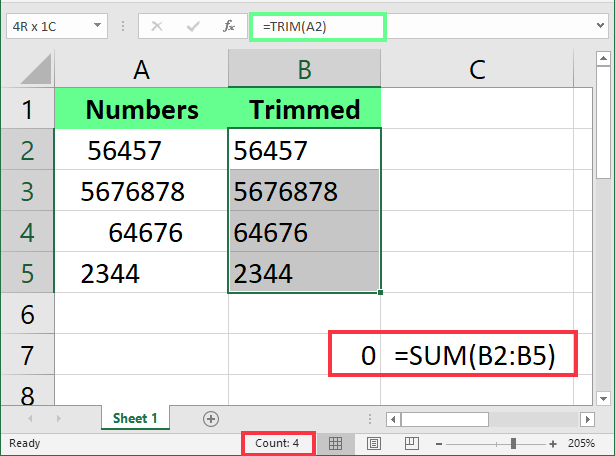Select the cell showing 0 in row 7
This screenshot has height=456, width=615.
click(304, 355)
